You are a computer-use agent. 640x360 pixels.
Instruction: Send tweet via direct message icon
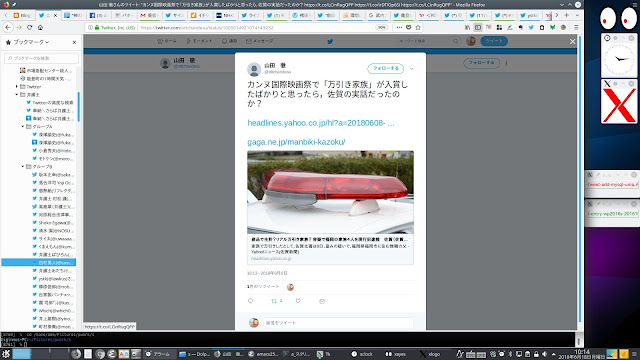tap(322, 301)
